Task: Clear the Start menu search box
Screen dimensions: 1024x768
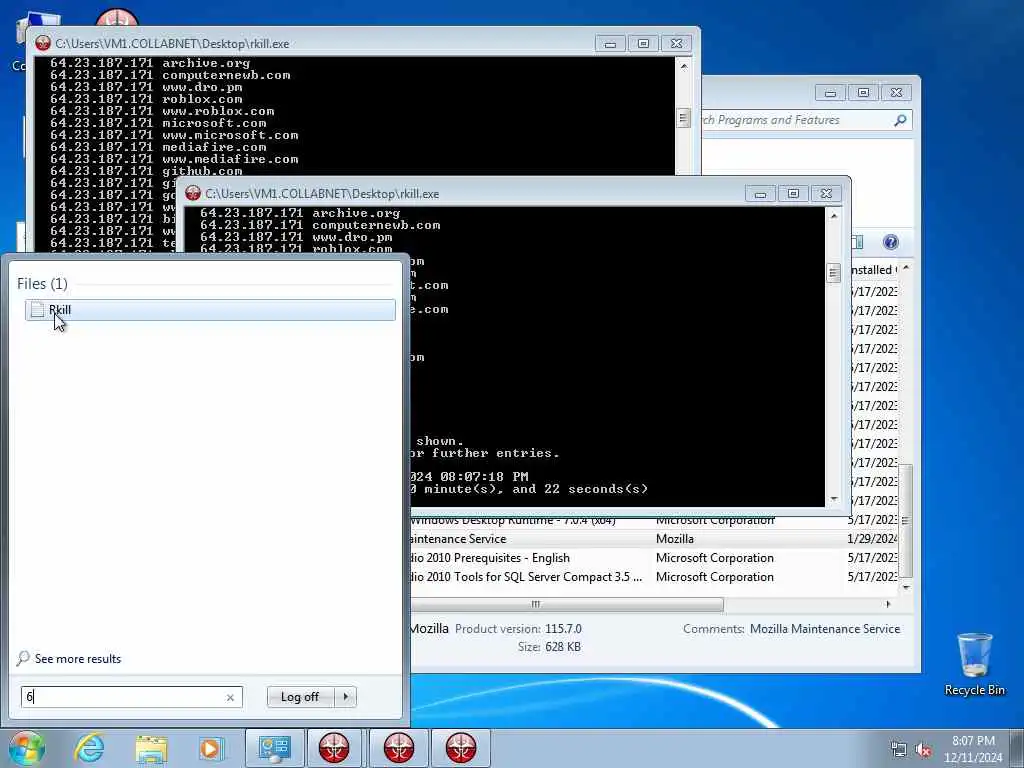Action: (230, 697)
